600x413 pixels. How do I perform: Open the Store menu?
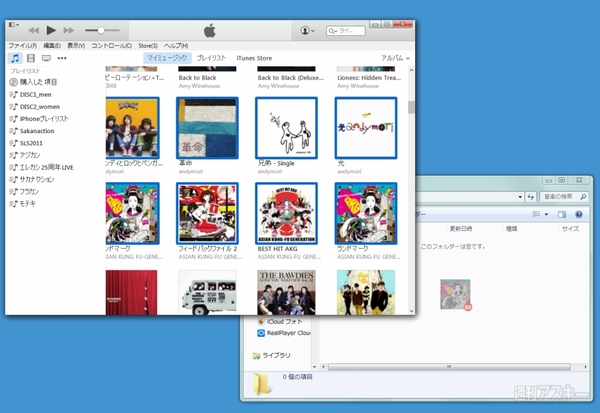point(148,46)
